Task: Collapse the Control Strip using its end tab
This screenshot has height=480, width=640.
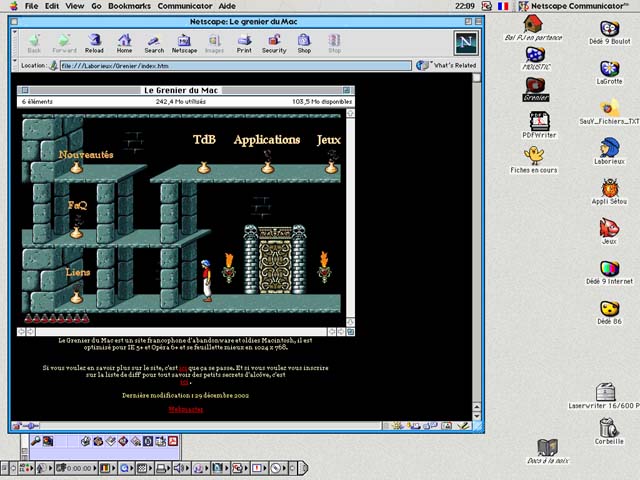Action: [303, 468]
